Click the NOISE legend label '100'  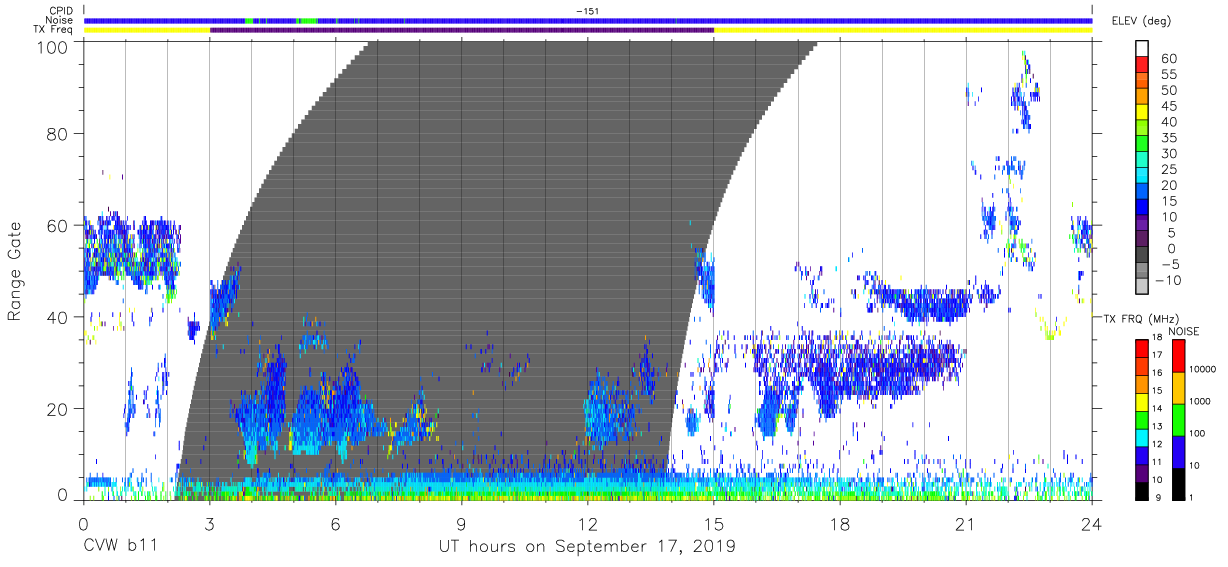click(1196, 434)
